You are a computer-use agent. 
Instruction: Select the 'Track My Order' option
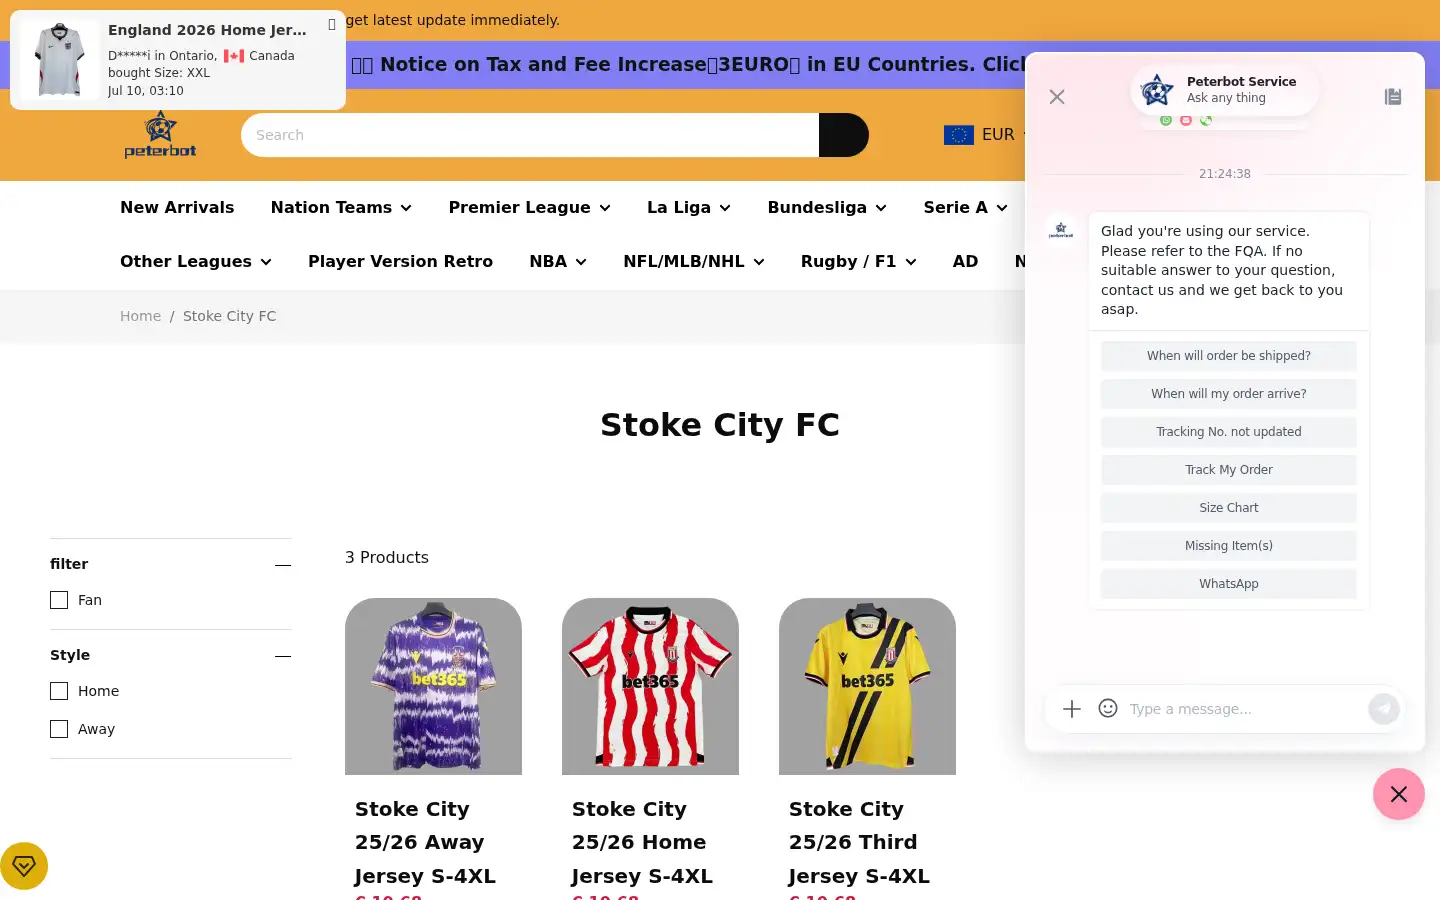[x=1229, y=470]
